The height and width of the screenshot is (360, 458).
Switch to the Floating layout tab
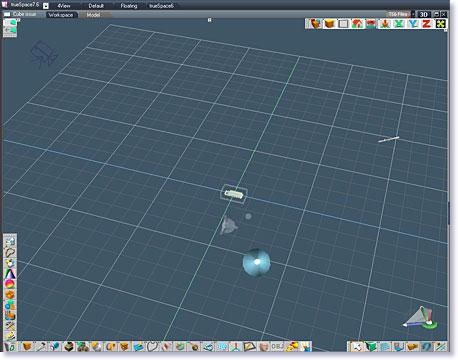129,6
